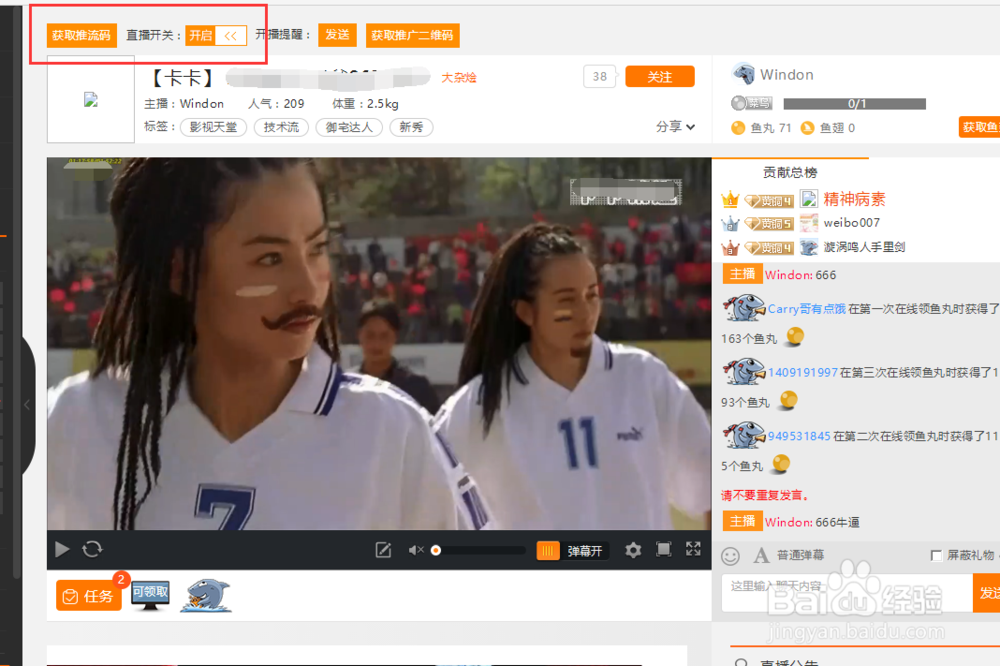The height and width of the screenshot is (666, 1000).
Task: Click the 获取鱼 button in user panel
Action: 980,127
